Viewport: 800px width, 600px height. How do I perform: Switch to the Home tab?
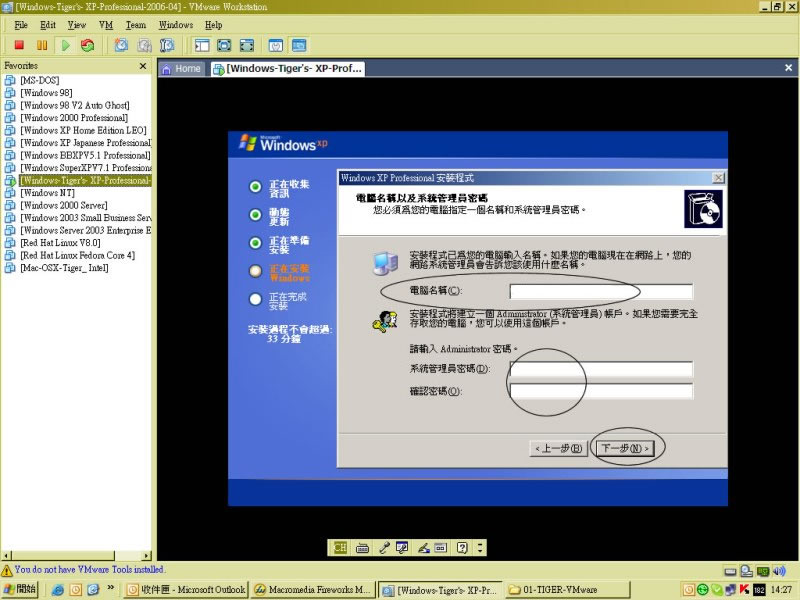click(x=182, y=69)
